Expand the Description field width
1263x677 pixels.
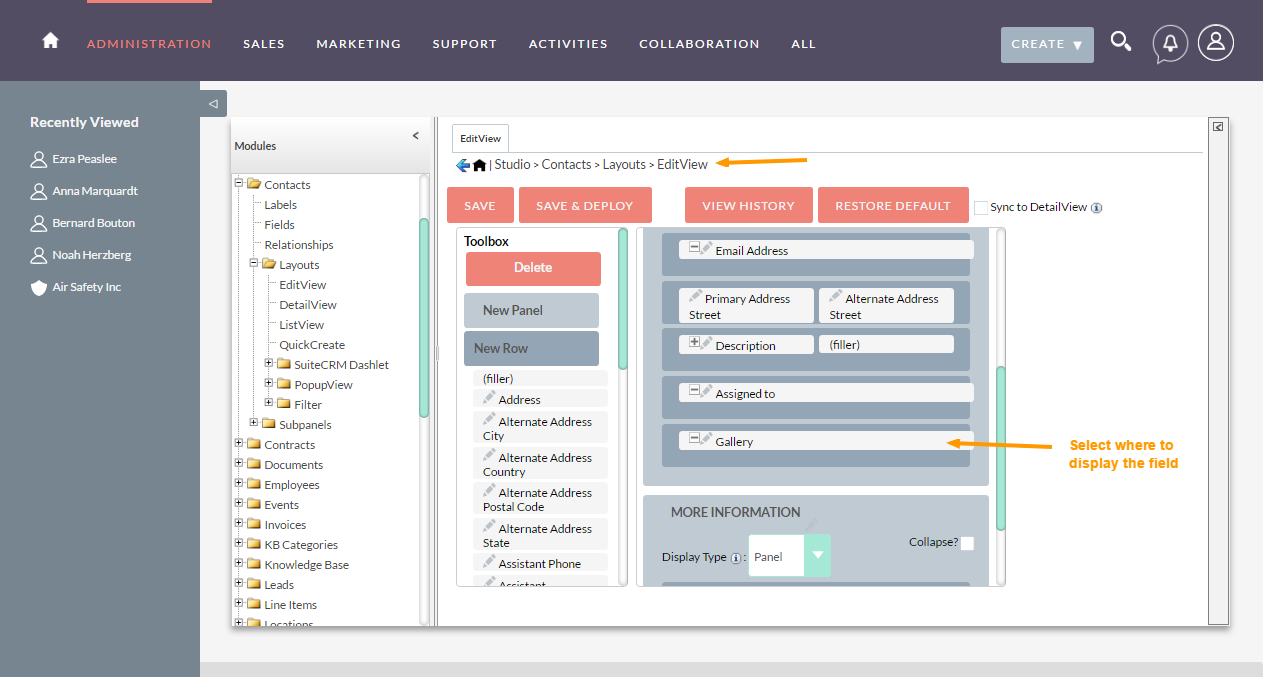pos(694,342)
